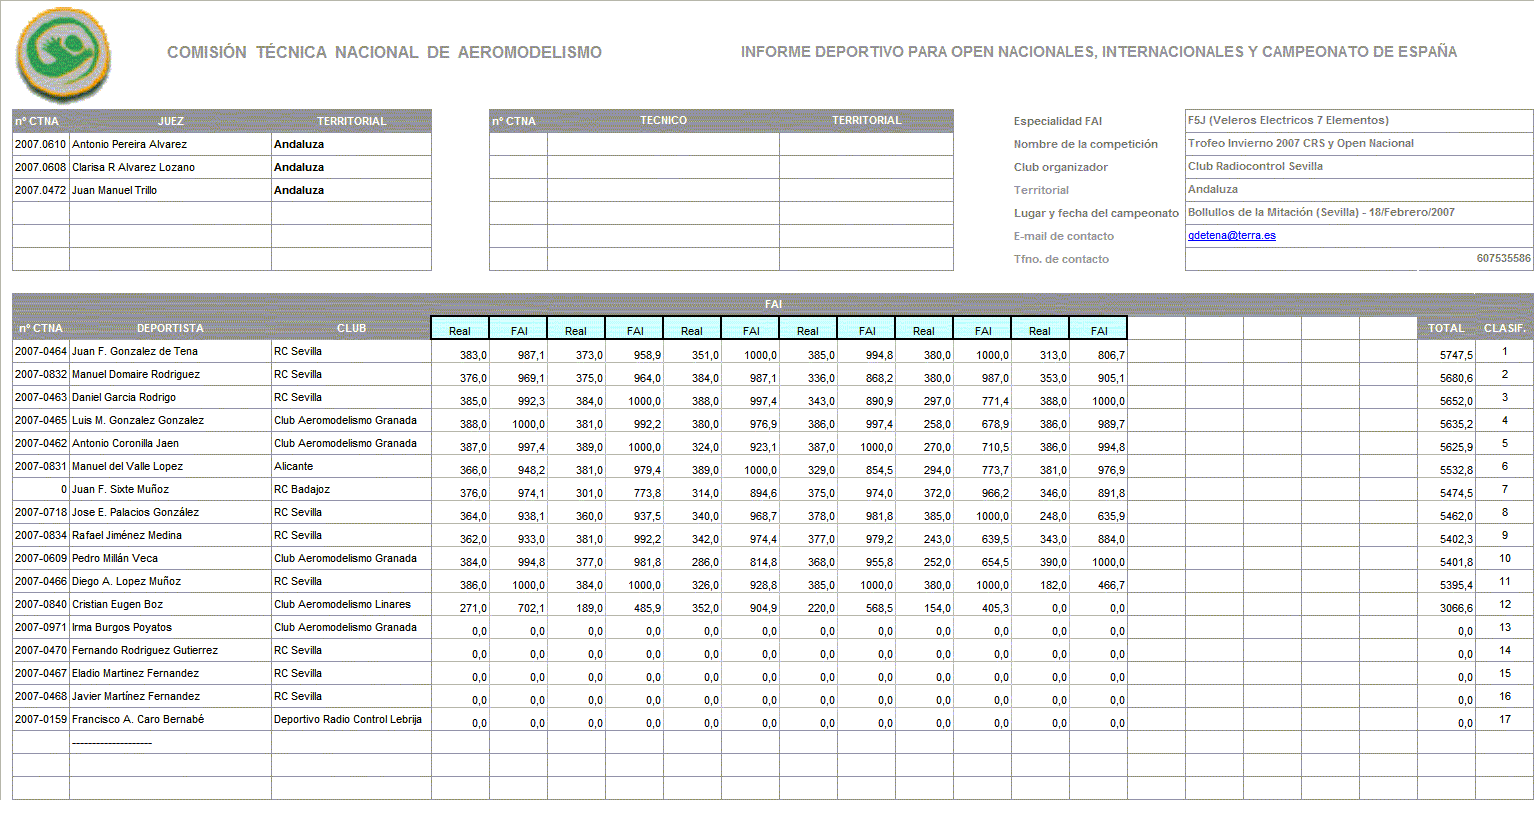Select the TOTAL column header
The width and height of the screenshot is (1535, 827).
point(1445,328)
